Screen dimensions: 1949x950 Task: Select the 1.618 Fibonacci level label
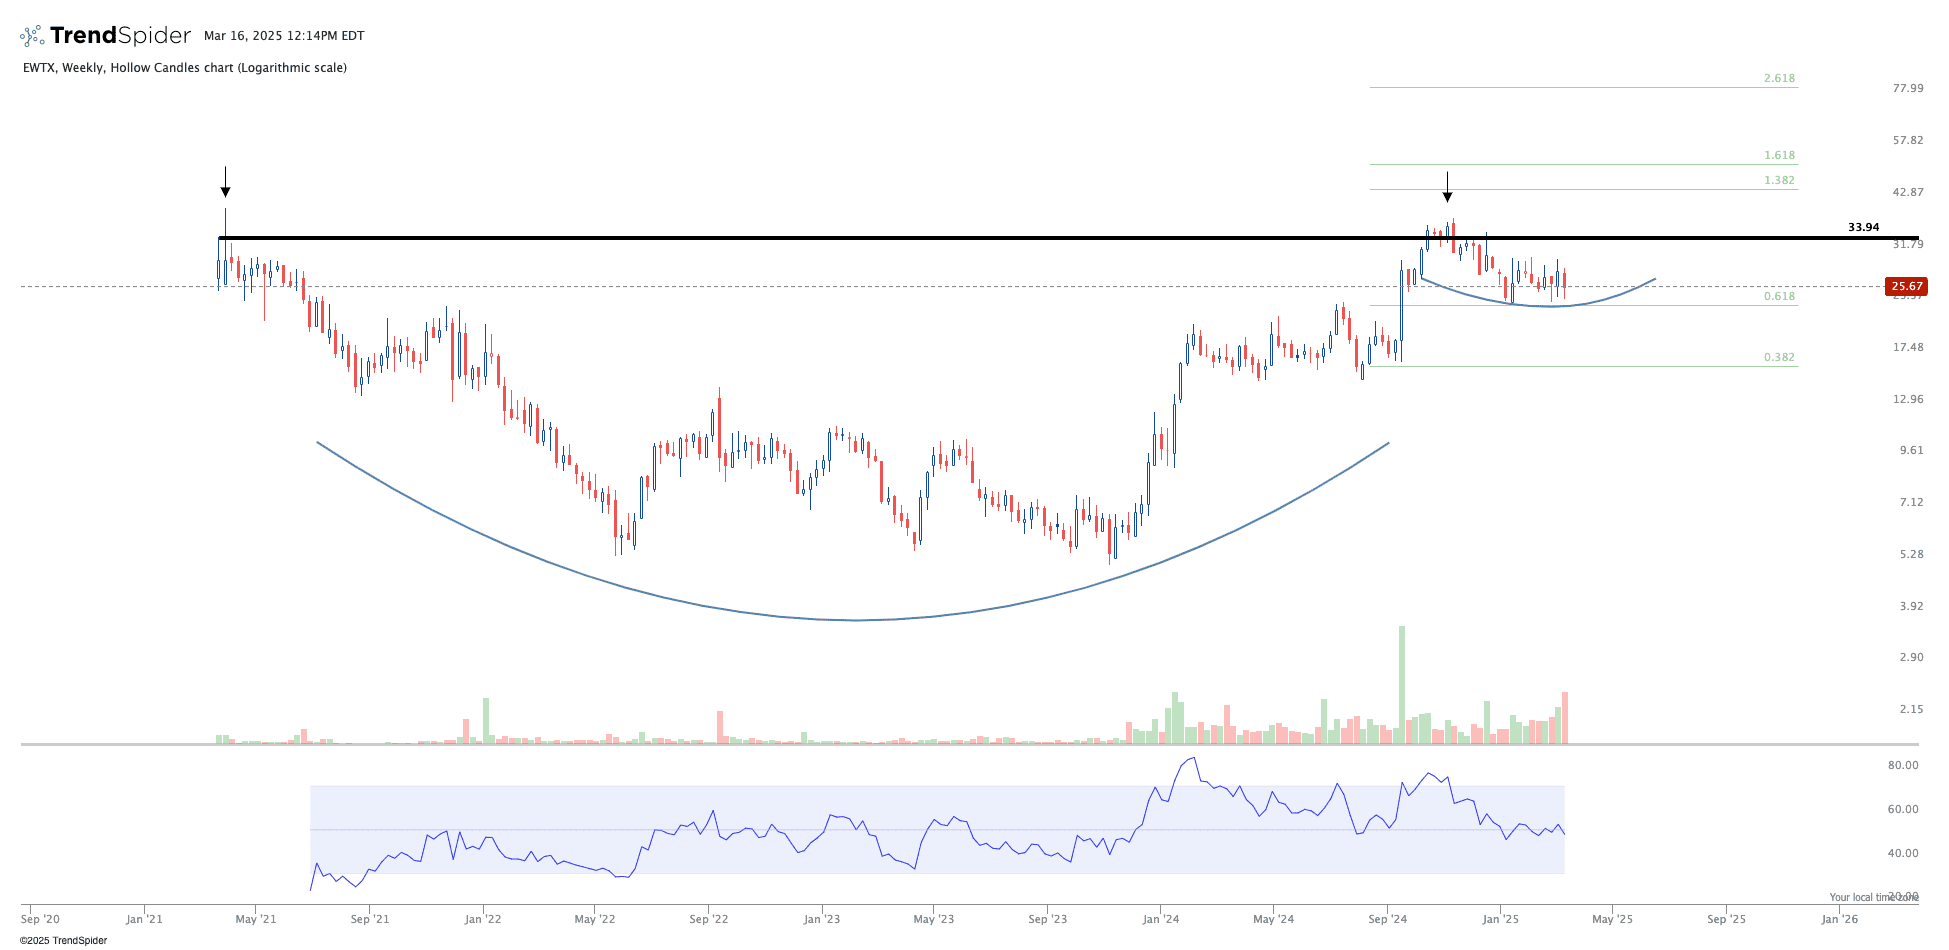(1779, 156)
